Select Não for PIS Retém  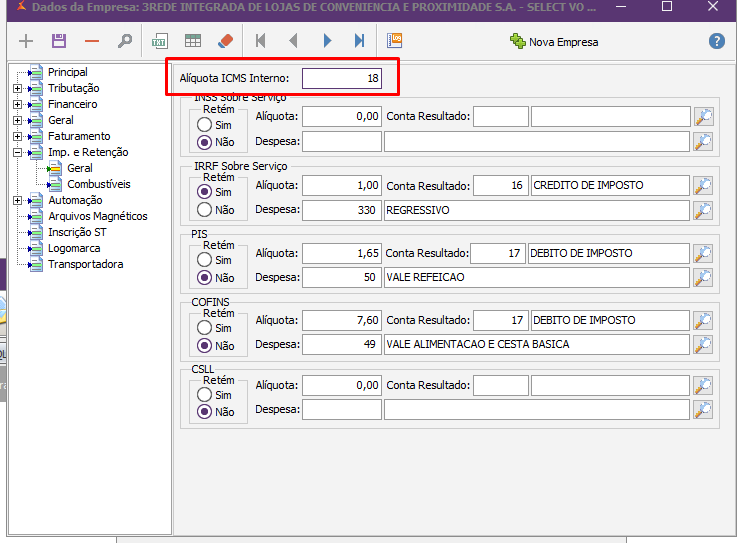point(204,277)
